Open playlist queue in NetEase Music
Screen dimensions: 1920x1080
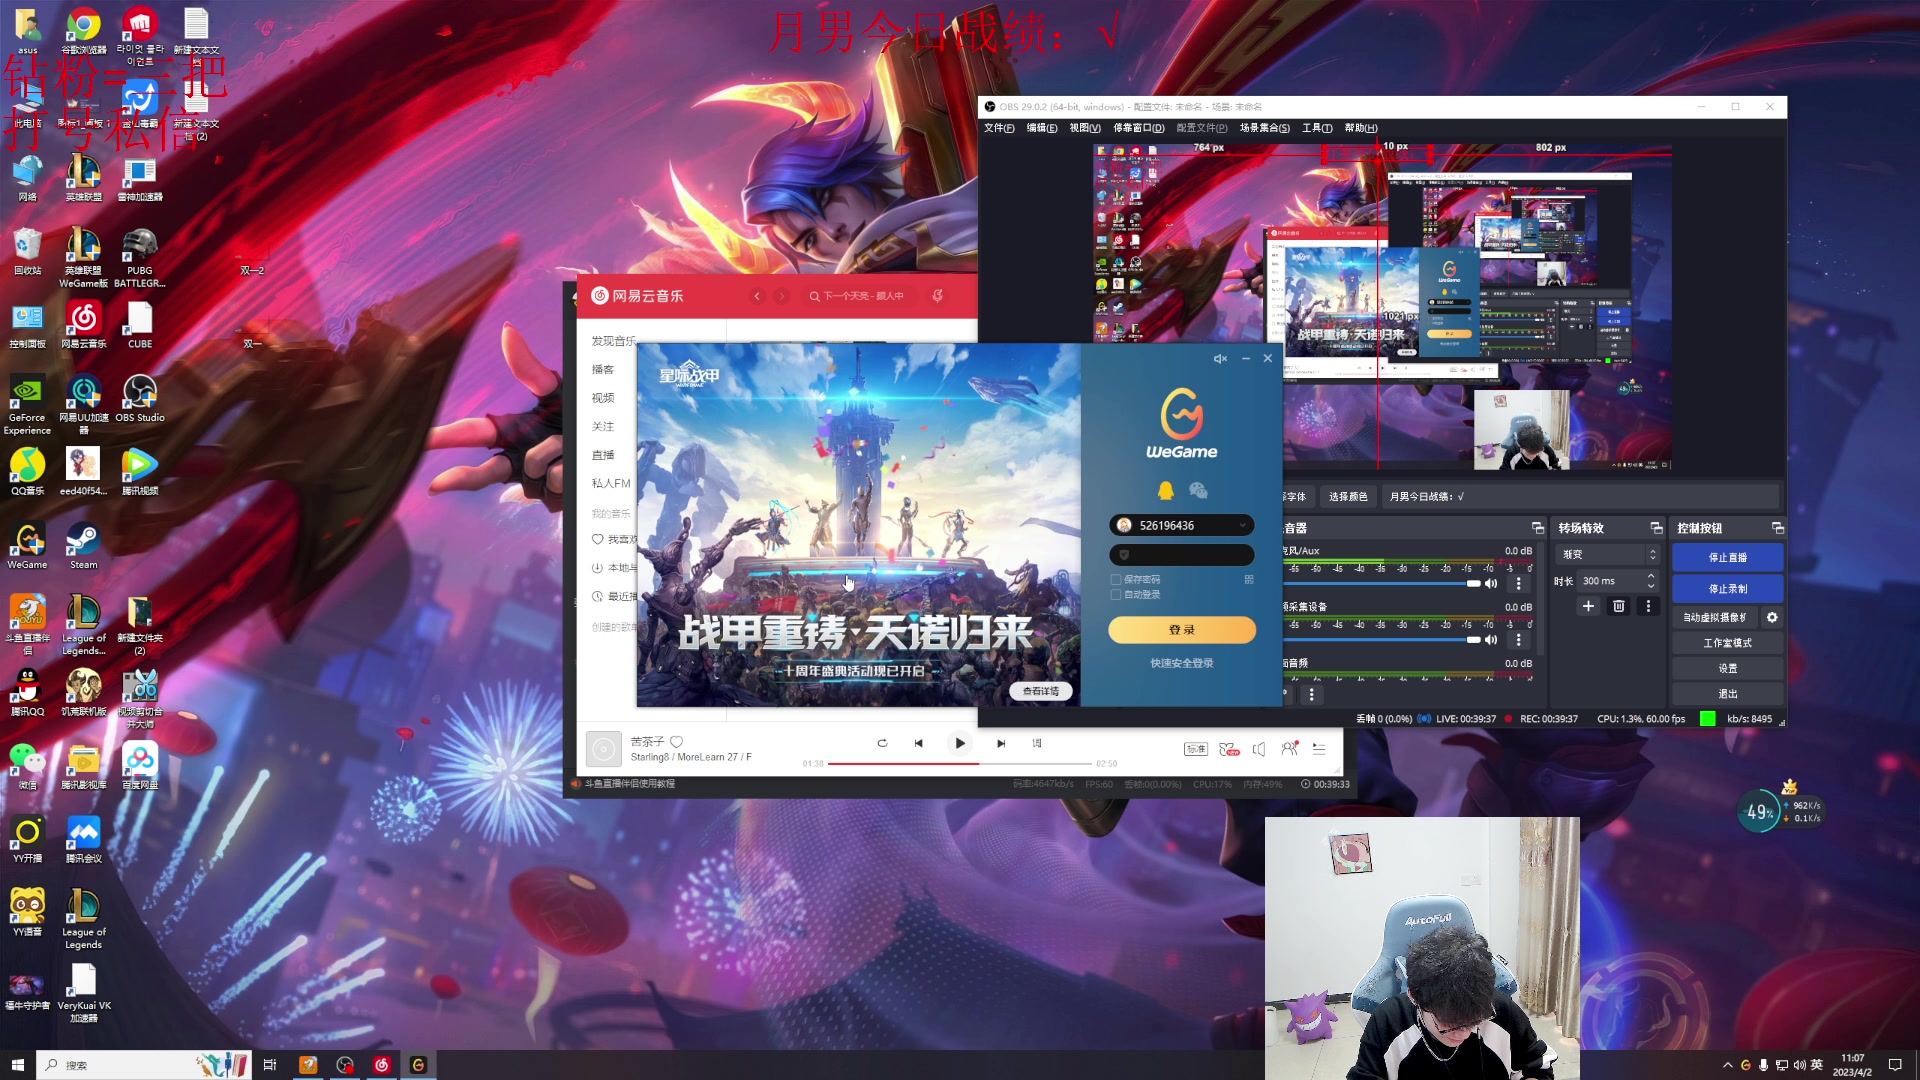coord(1319,749)
